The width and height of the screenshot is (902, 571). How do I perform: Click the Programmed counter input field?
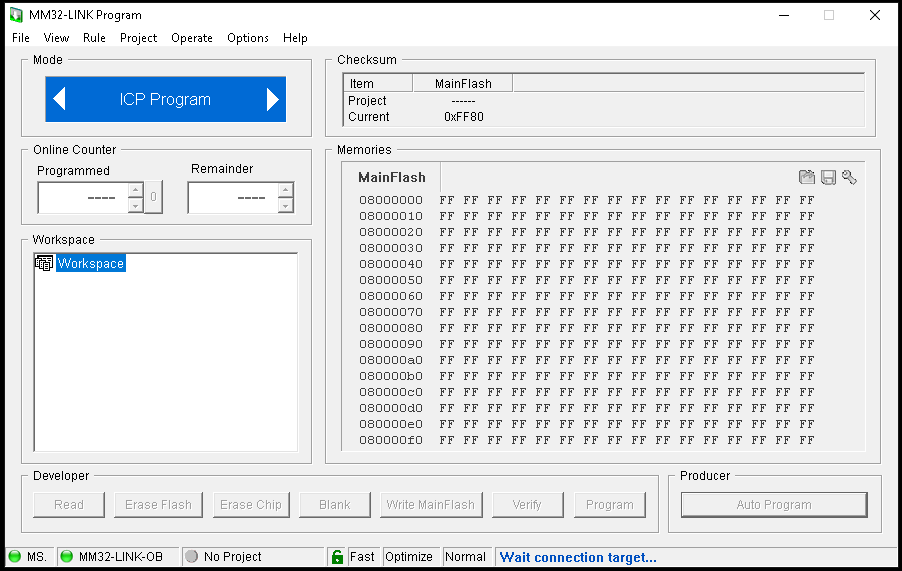(x=83, y=198)
